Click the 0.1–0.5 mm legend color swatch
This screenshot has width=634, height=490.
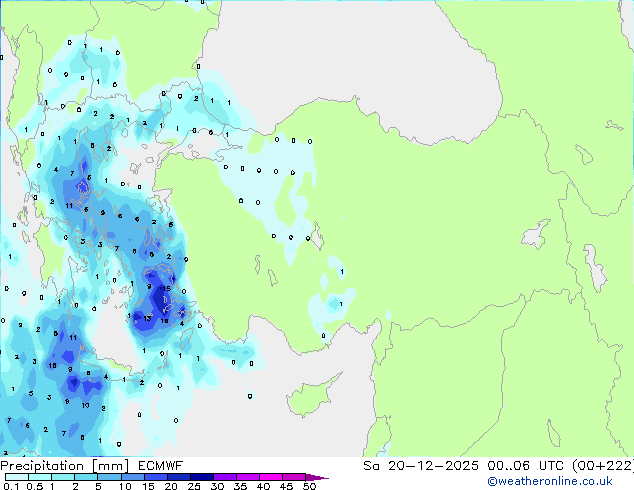pyautogui.click(x=17, y=477)
